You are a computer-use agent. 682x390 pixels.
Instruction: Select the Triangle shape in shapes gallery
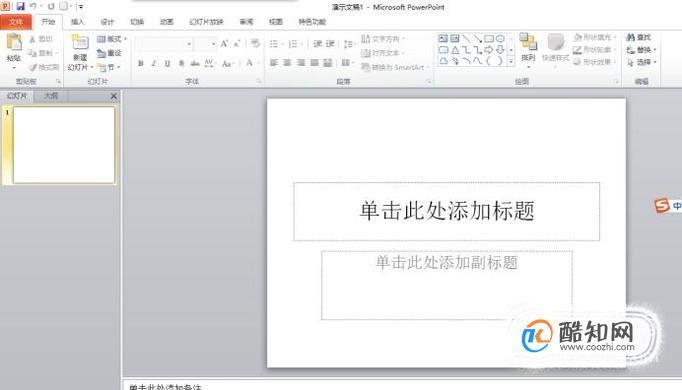(x=455, y=50)
